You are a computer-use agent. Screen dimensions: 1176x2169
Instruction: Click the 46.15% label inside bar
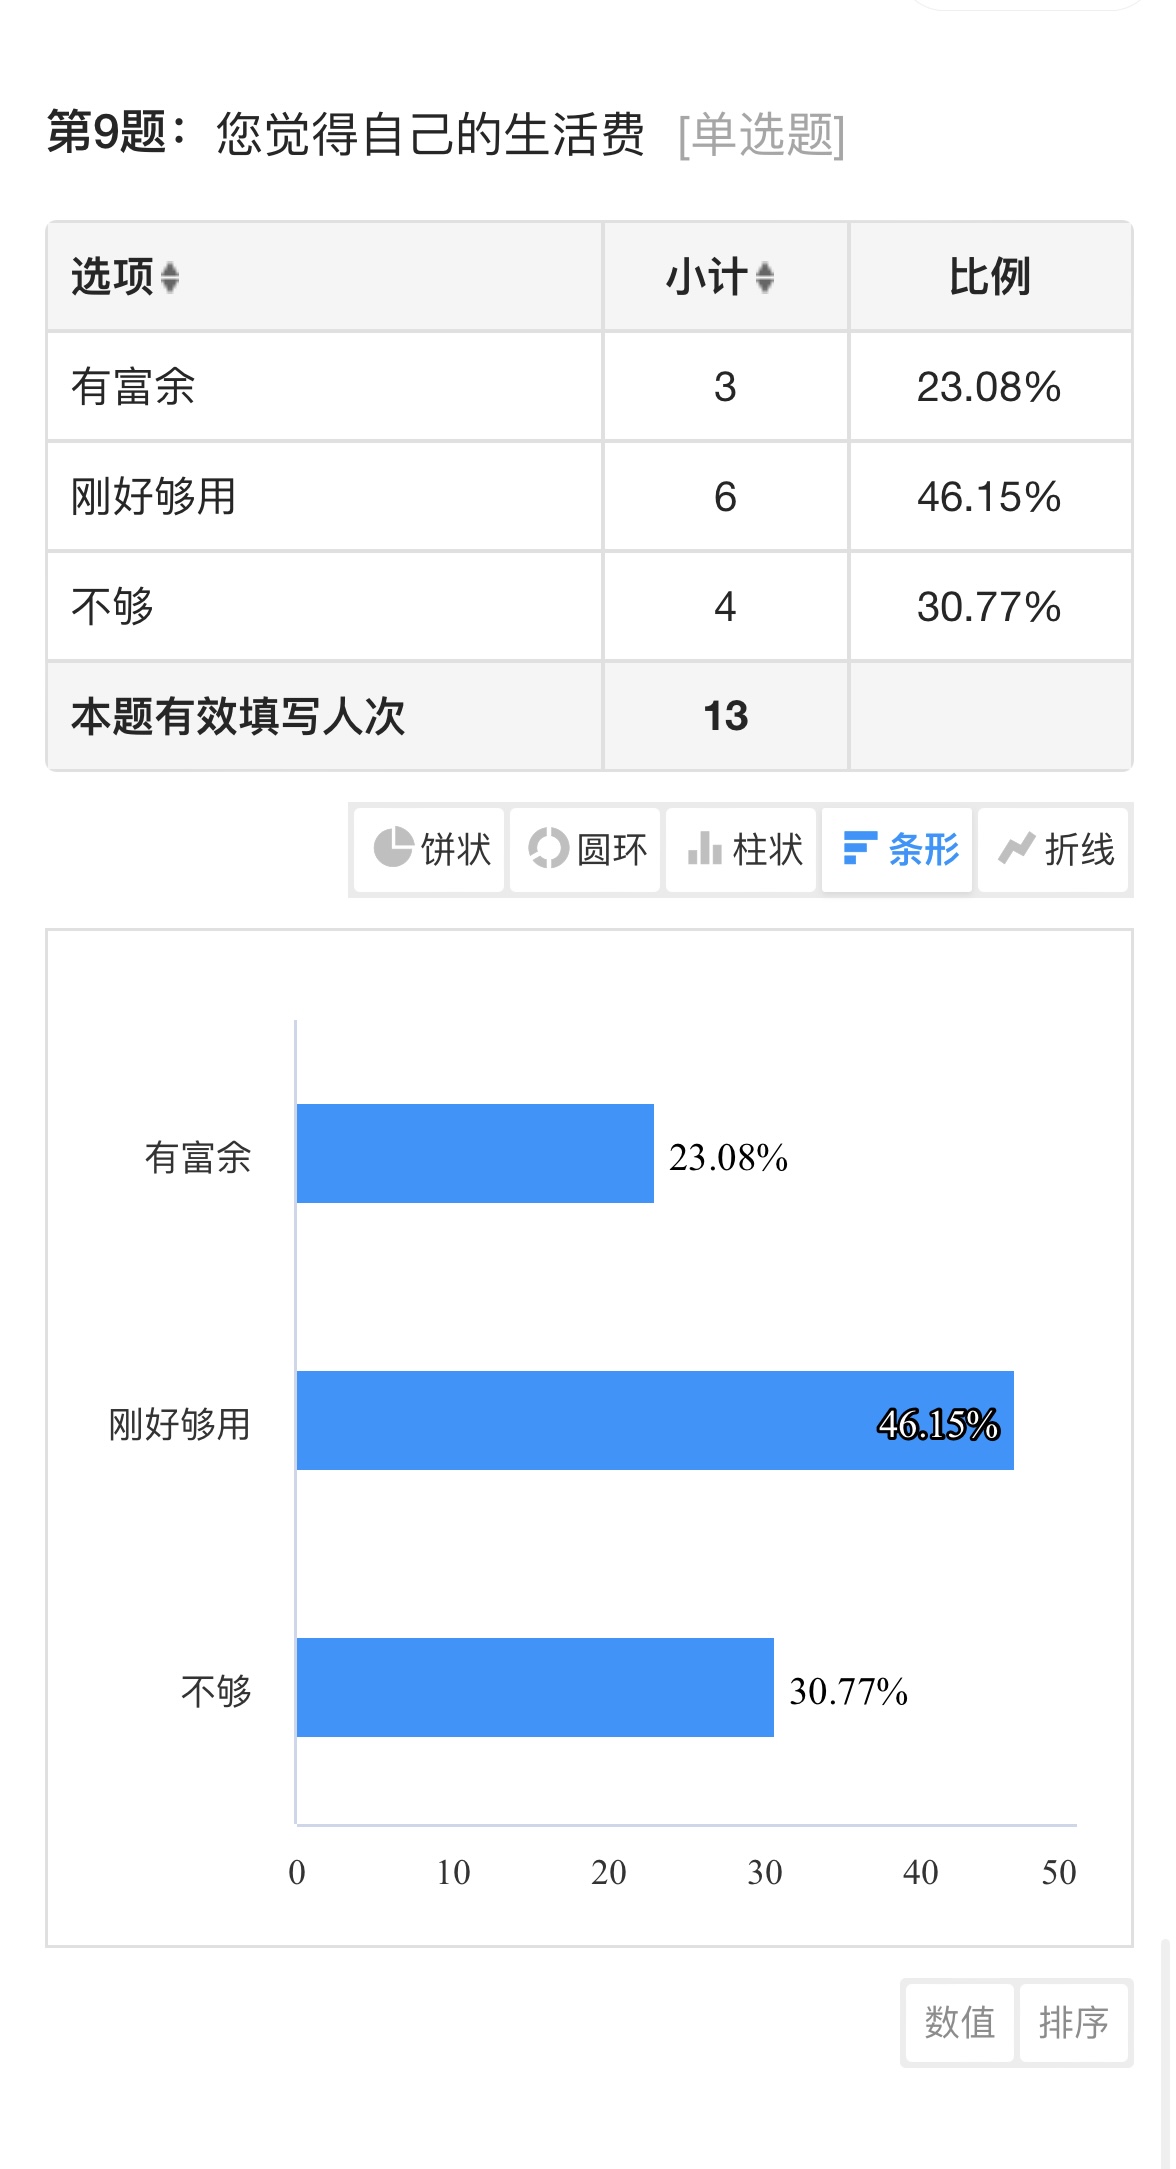[938, 1423]
